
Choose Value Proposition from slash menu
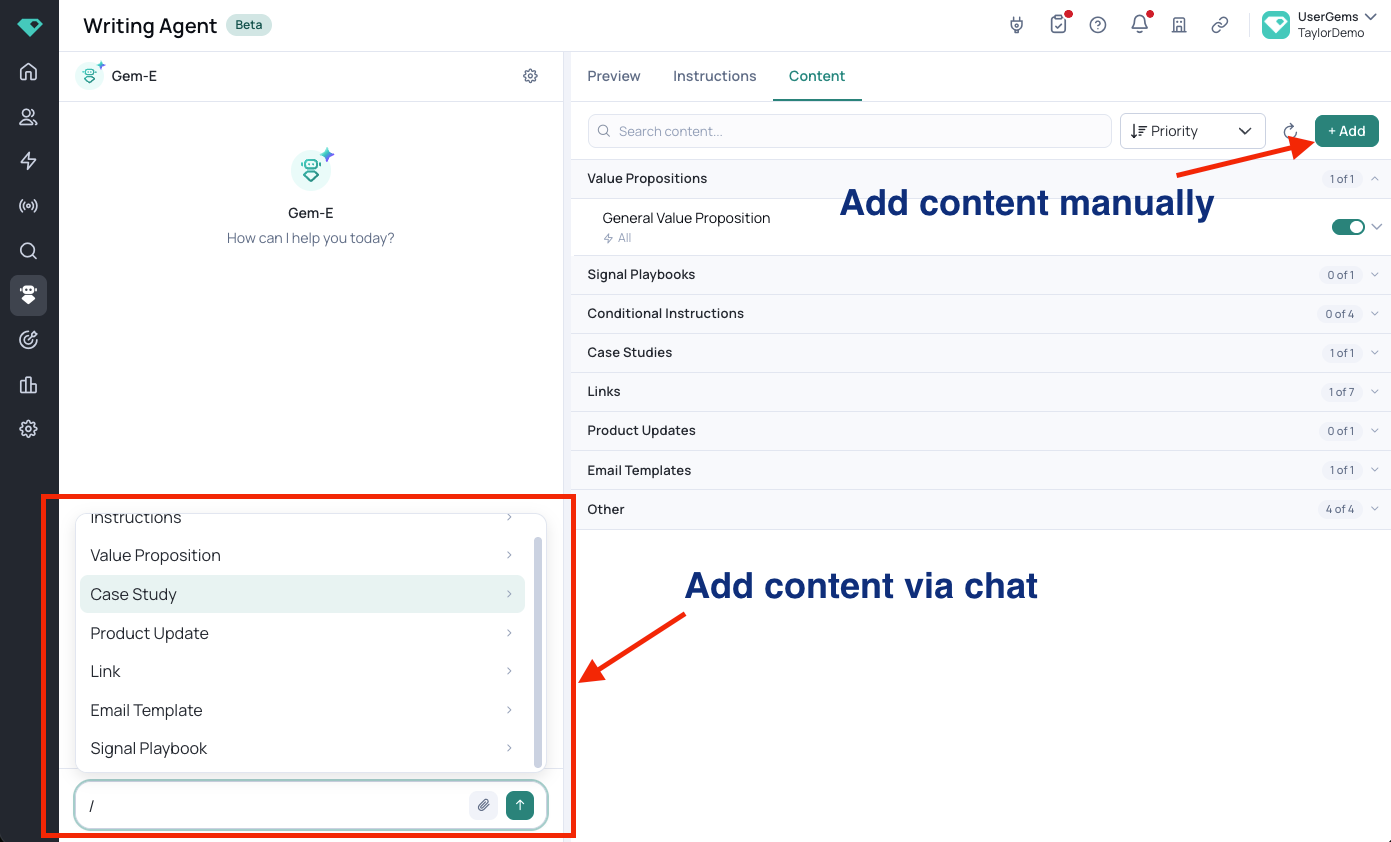302,555
